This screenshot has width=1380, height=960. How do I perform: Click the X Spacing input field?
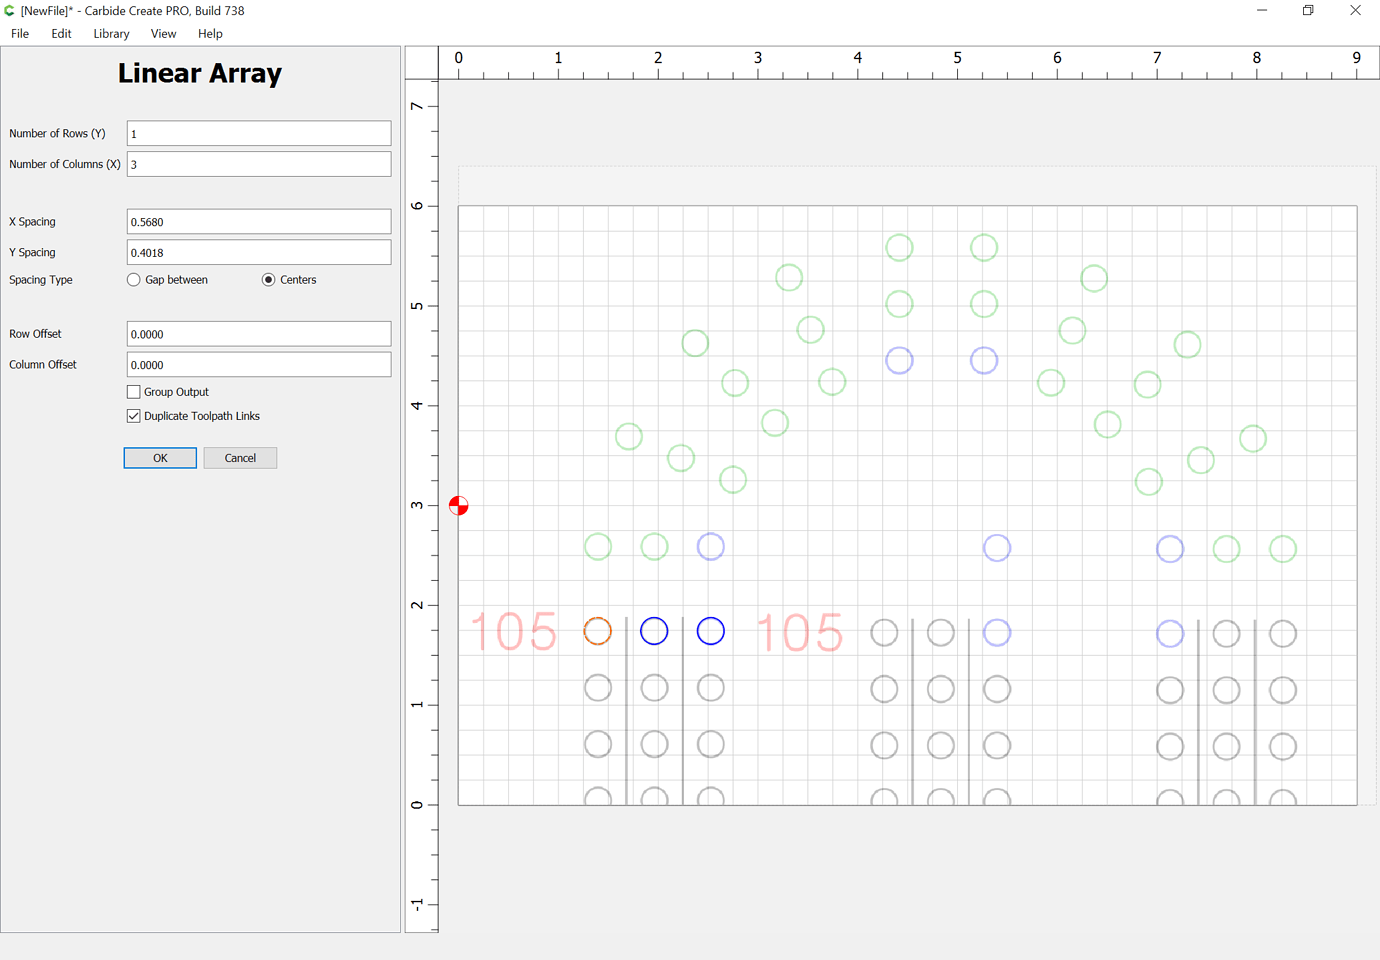[258, 221]
